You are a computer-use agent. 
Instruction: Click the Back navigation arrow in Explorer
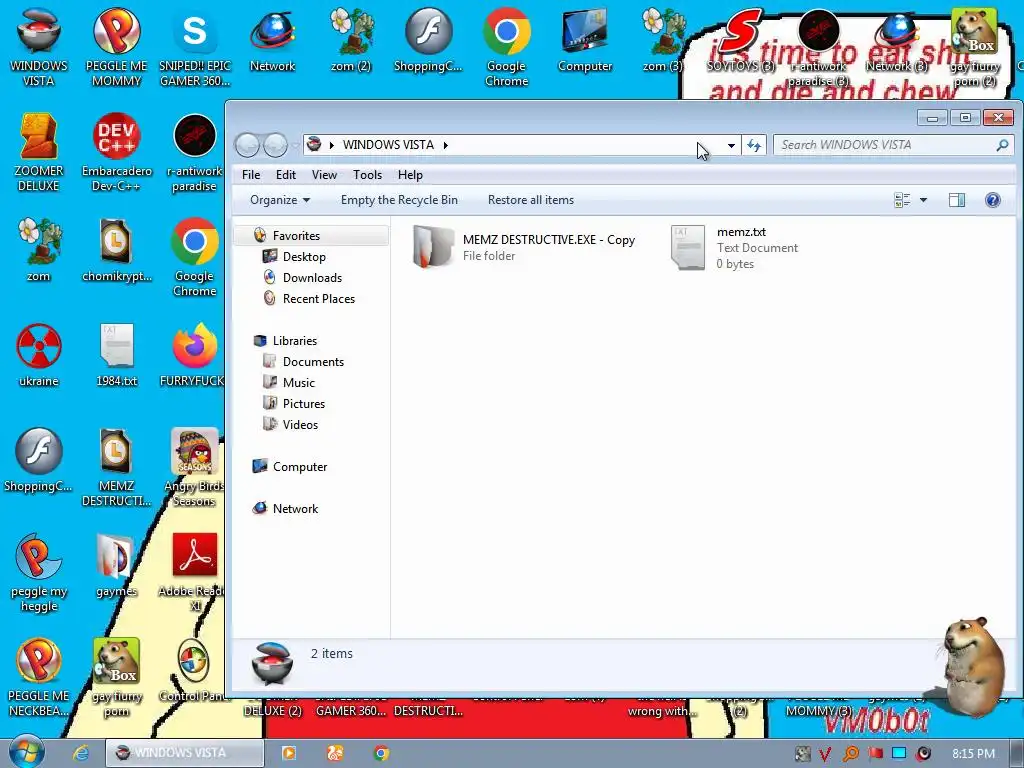(x=248, y=145)
